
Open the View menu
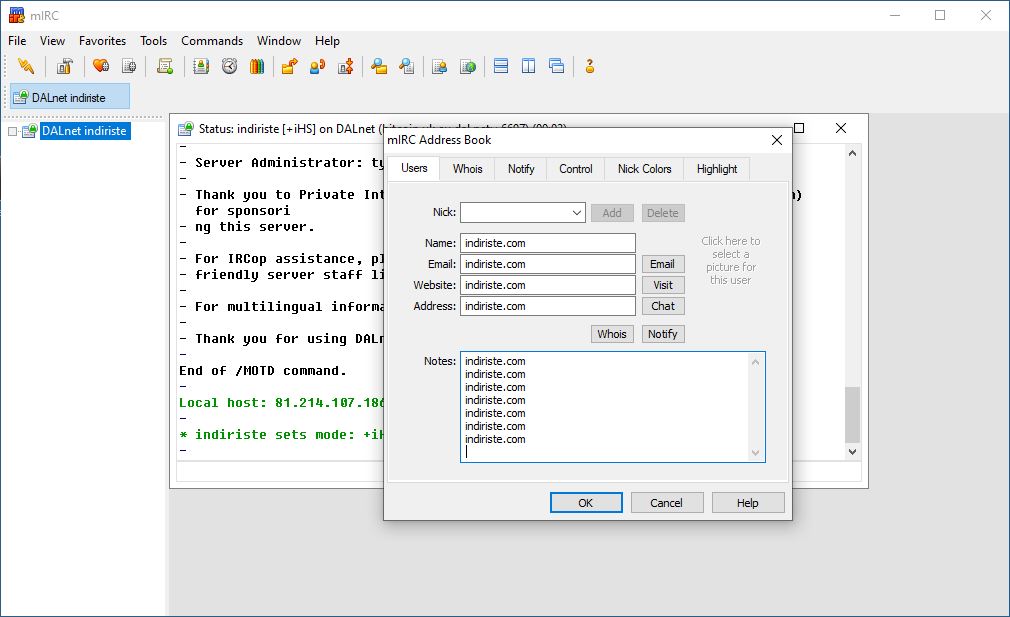[x=52, y=41]
